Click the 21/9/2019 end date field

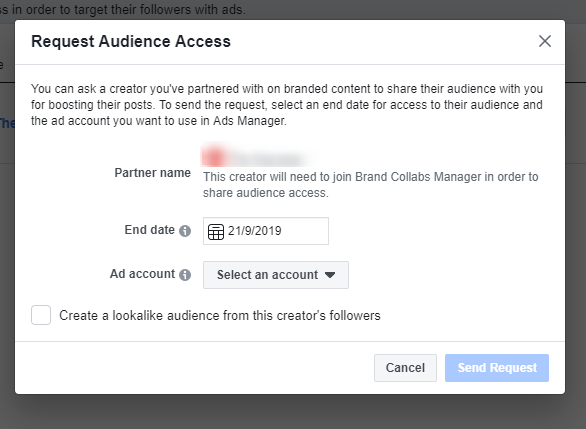click(x=266, y=231)
